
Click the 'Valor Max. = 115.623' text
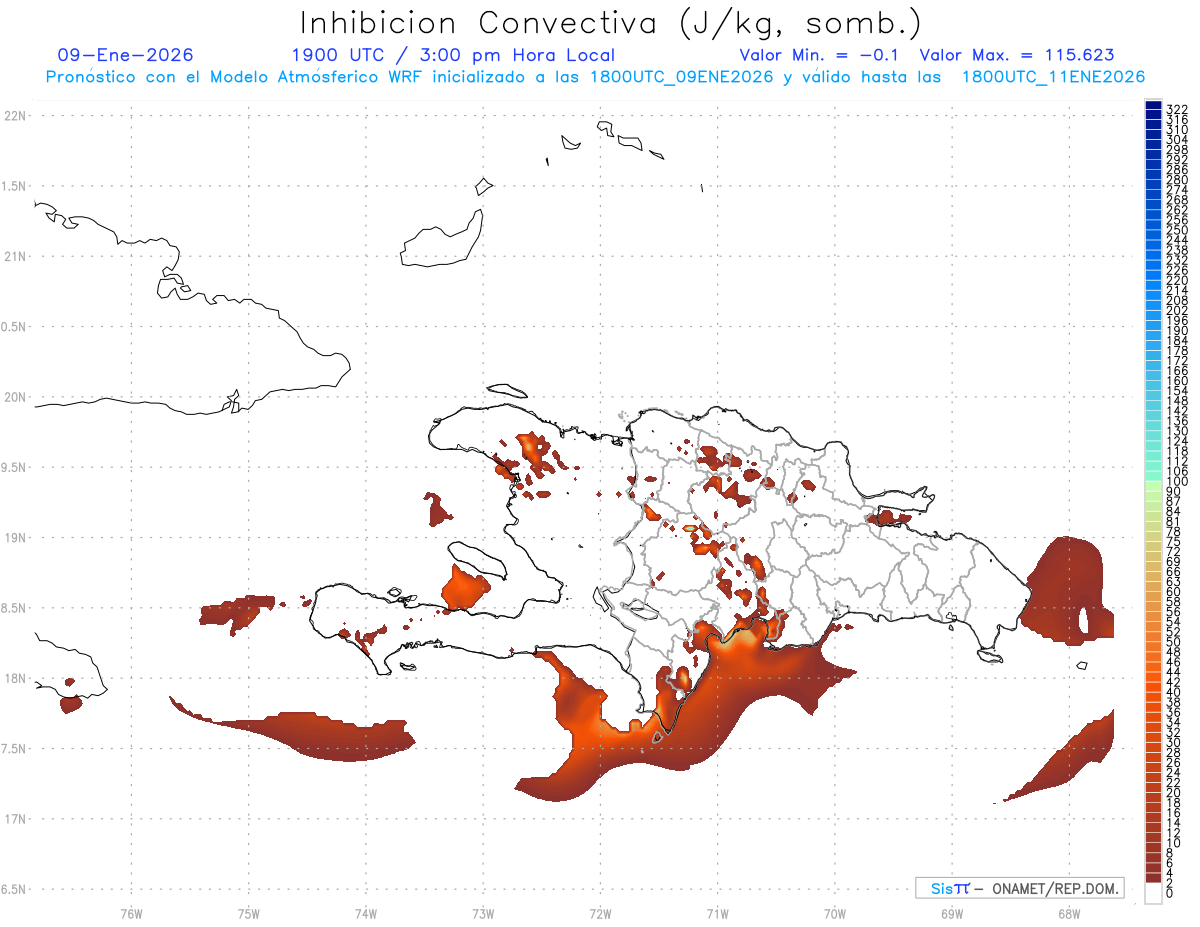point(1017,55)
